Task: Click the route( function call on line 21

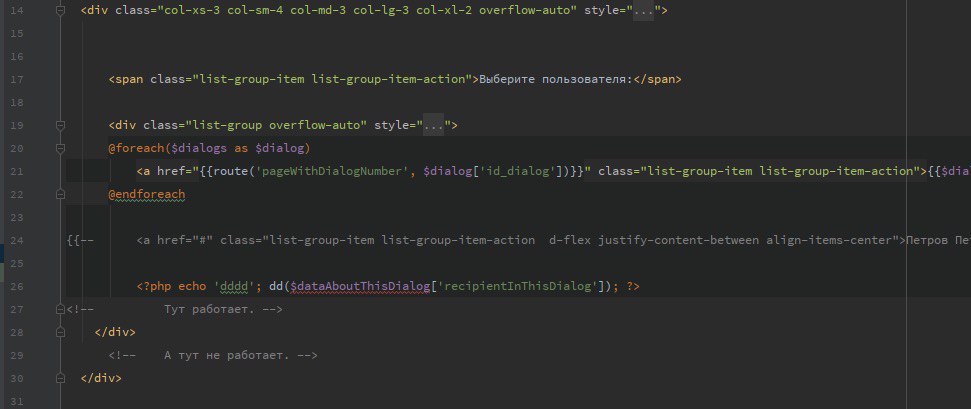Action: pos(234,171)
